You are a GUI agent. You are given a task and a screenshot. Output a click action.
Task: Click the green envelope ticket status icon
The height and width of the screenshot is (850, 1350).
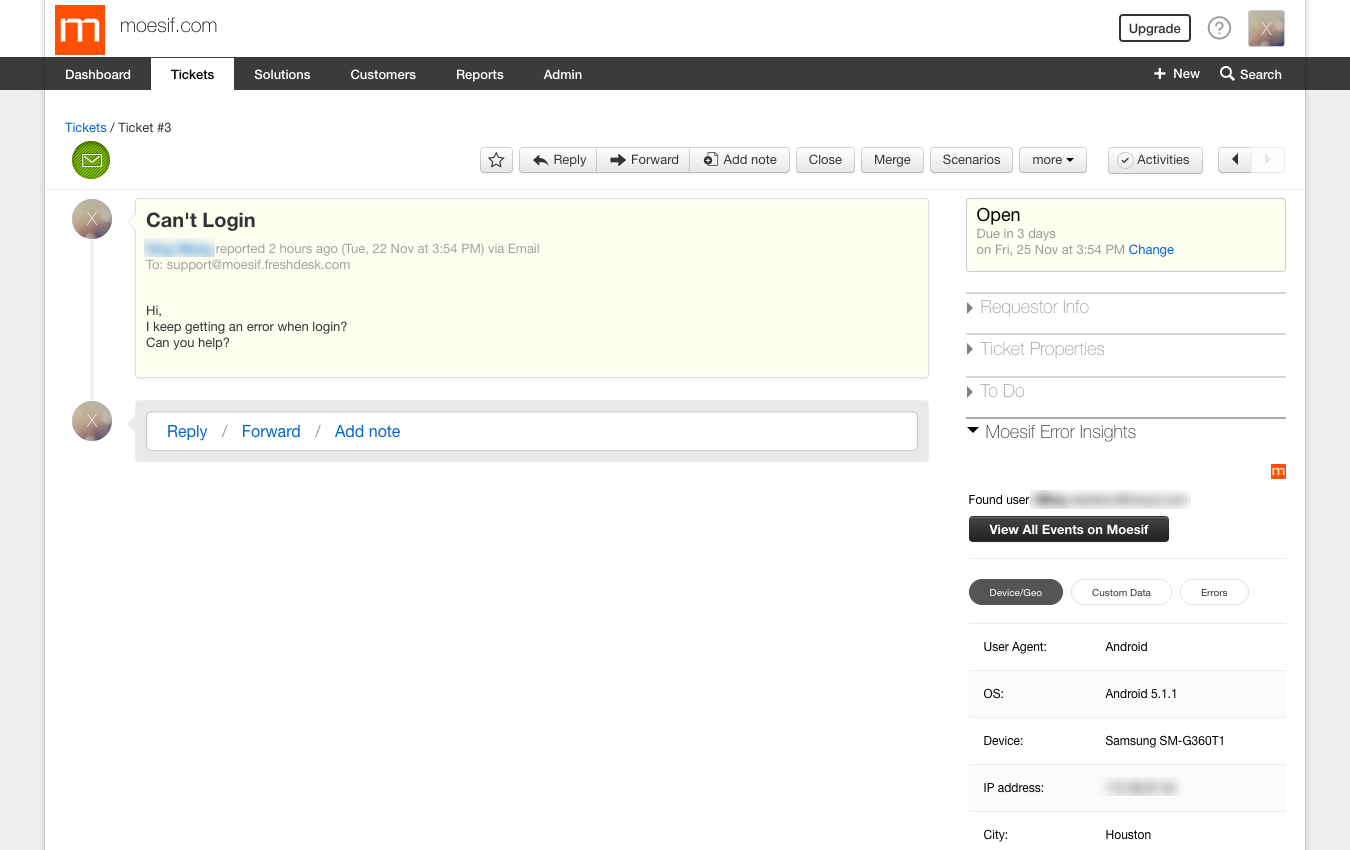tap(90, 159)
